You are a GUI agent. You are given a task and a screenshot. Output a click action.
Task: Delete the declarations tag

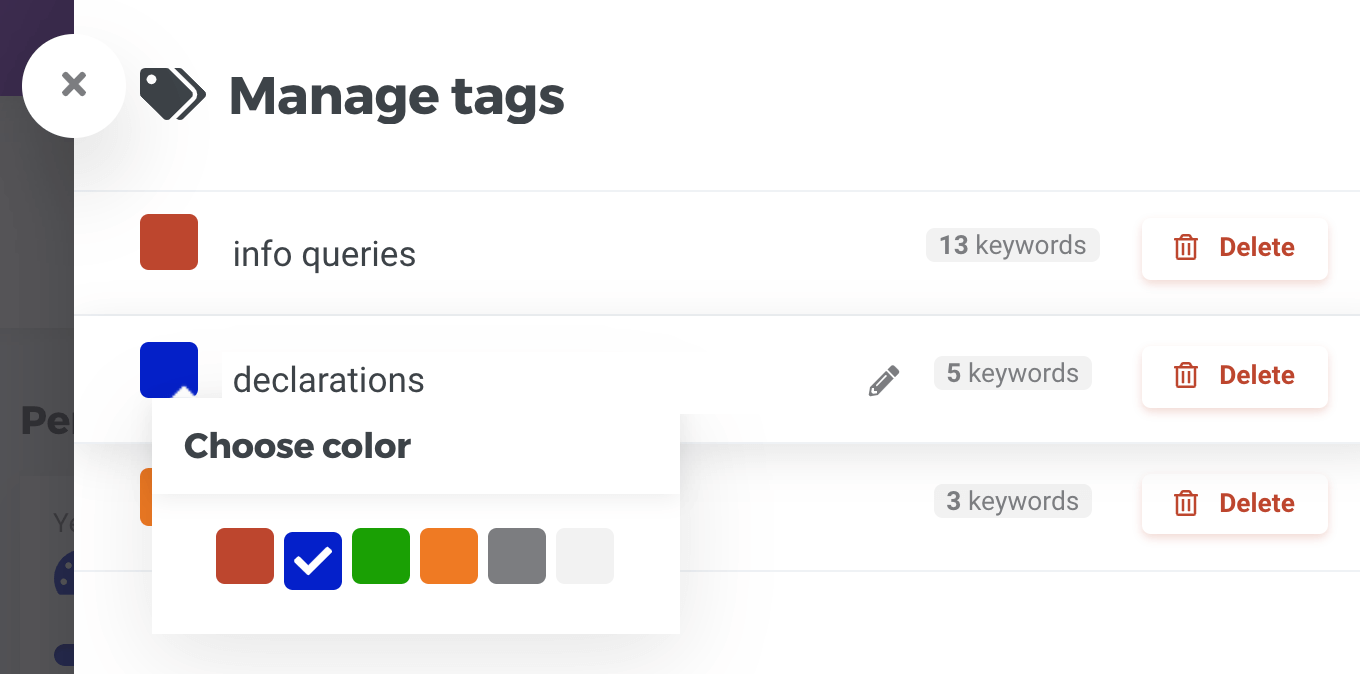tap(1235, 375)
